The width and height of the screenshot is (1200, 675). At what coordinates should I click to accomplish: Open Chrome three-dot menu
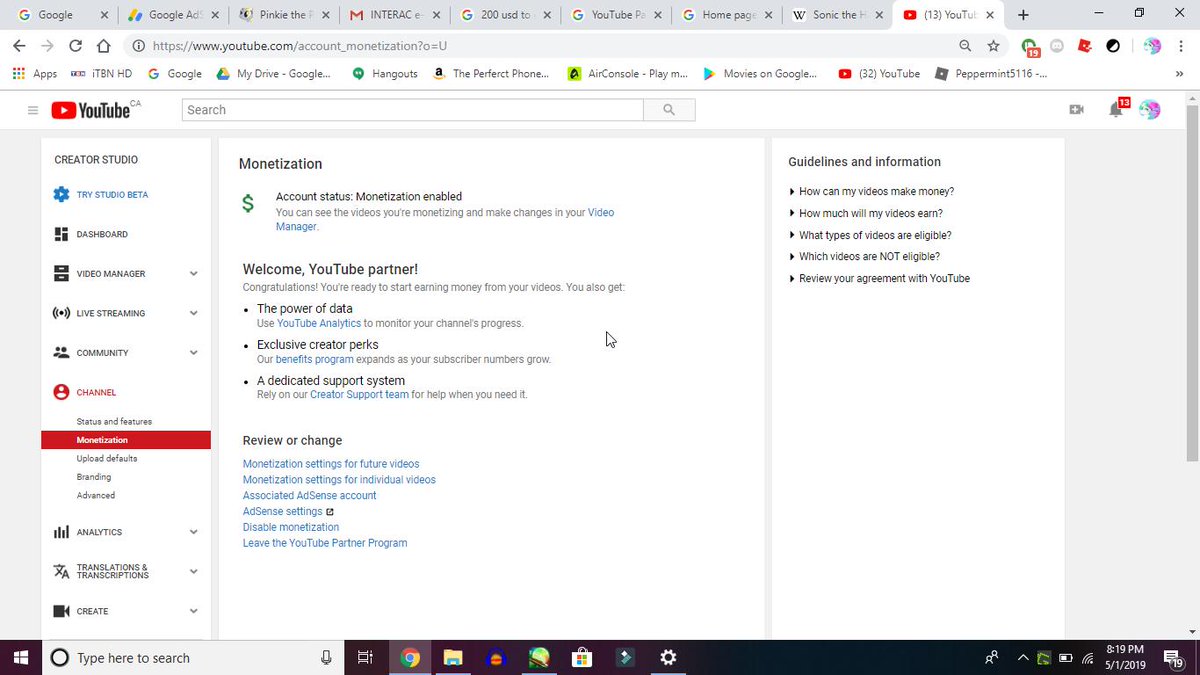[x=1181, y=46]
